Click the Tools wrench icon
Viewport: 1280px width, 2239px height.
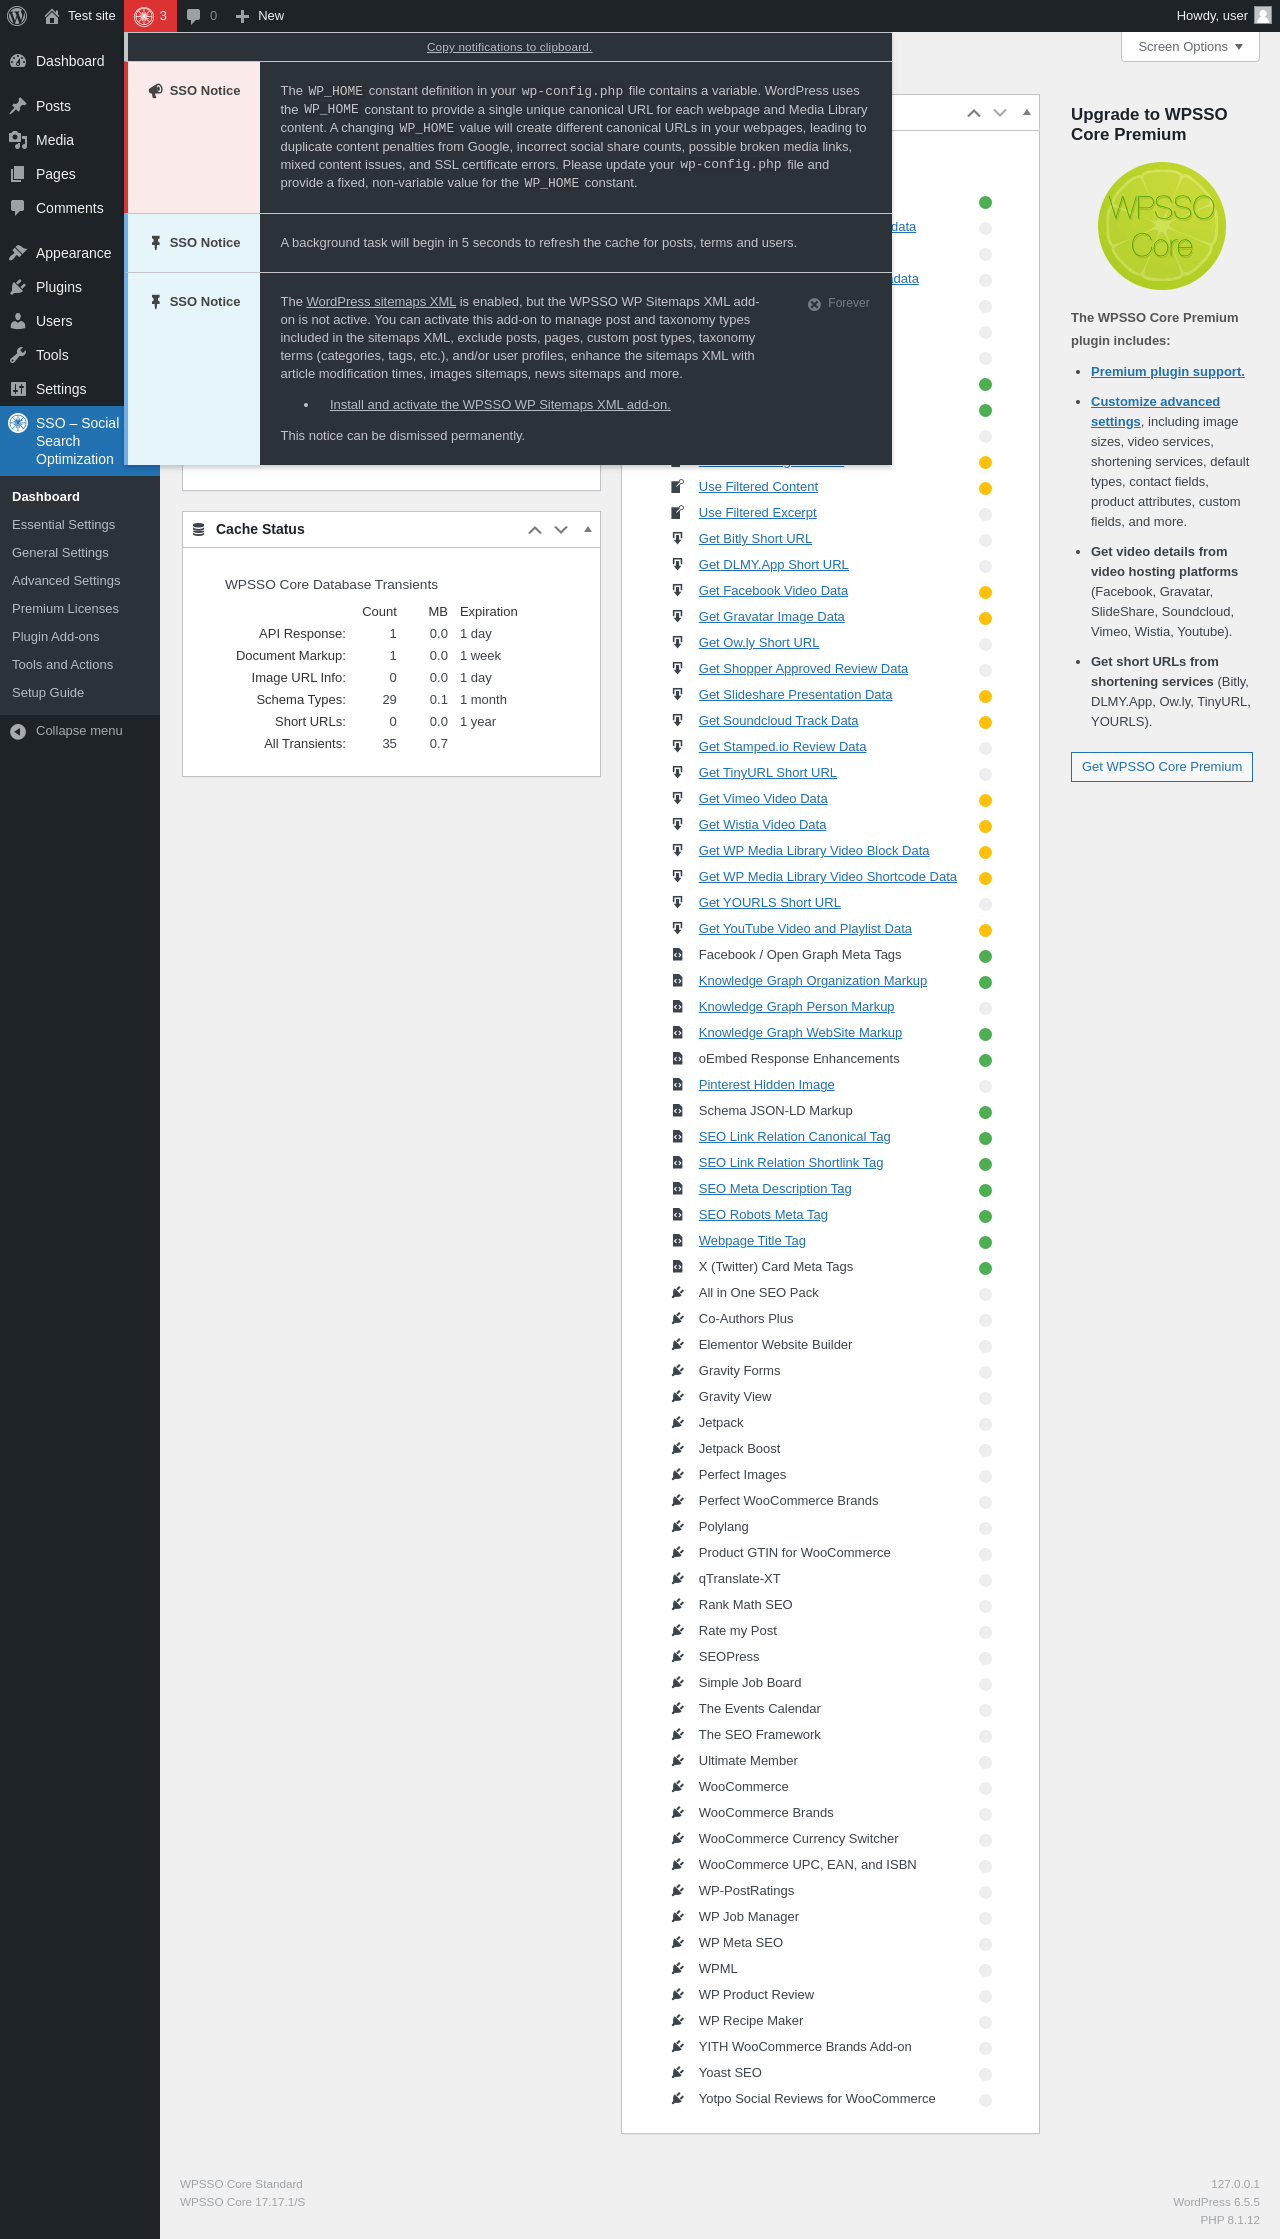click(18, 355)
